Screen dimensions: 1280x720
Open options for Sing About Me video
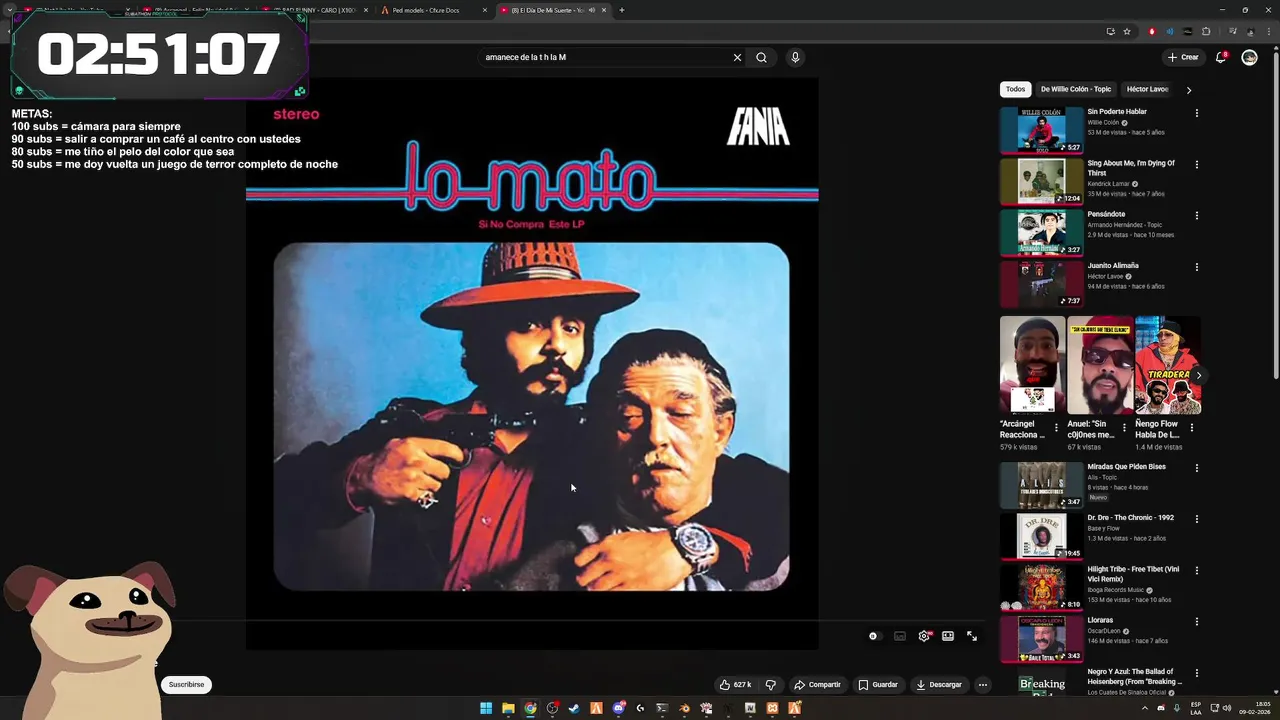[x=1197, y=164]
